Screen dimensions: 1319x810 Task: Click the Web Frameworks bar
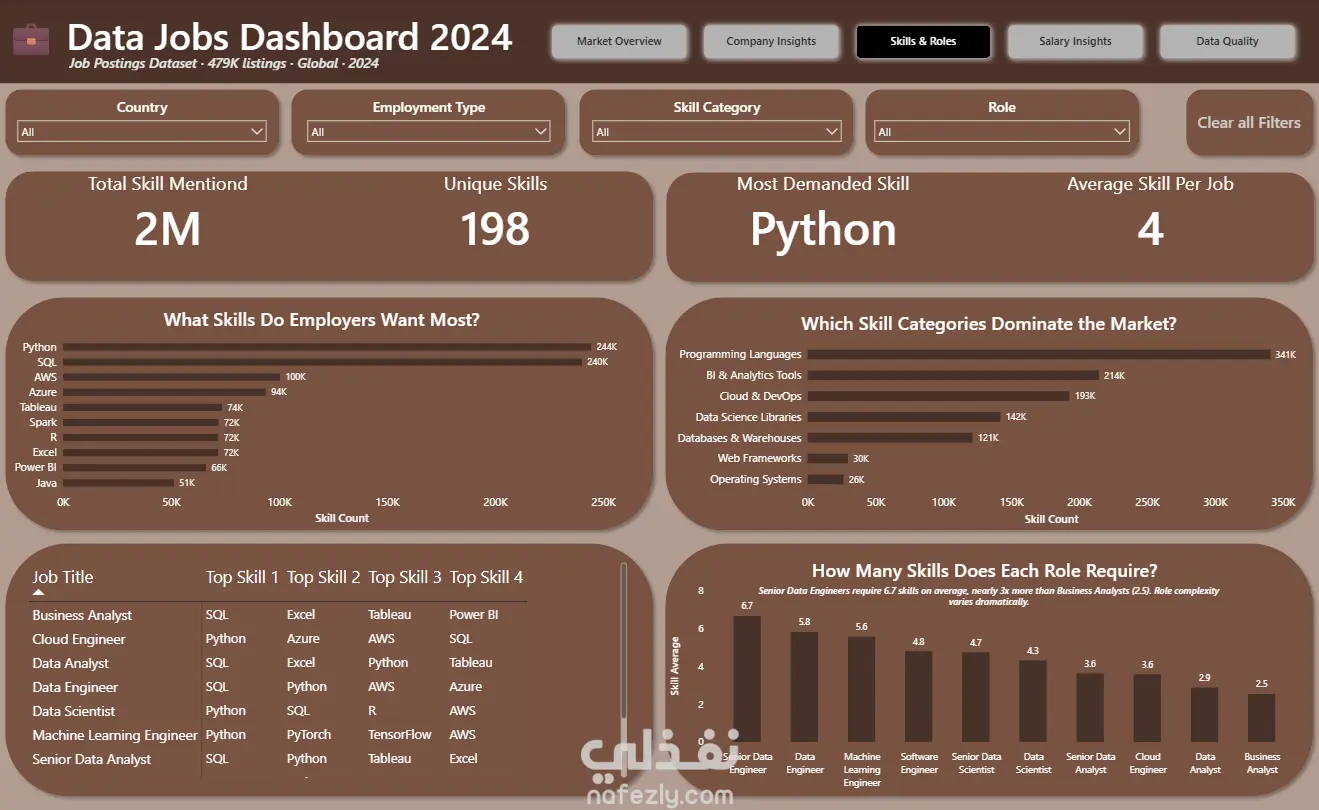(x=828, y=458)
